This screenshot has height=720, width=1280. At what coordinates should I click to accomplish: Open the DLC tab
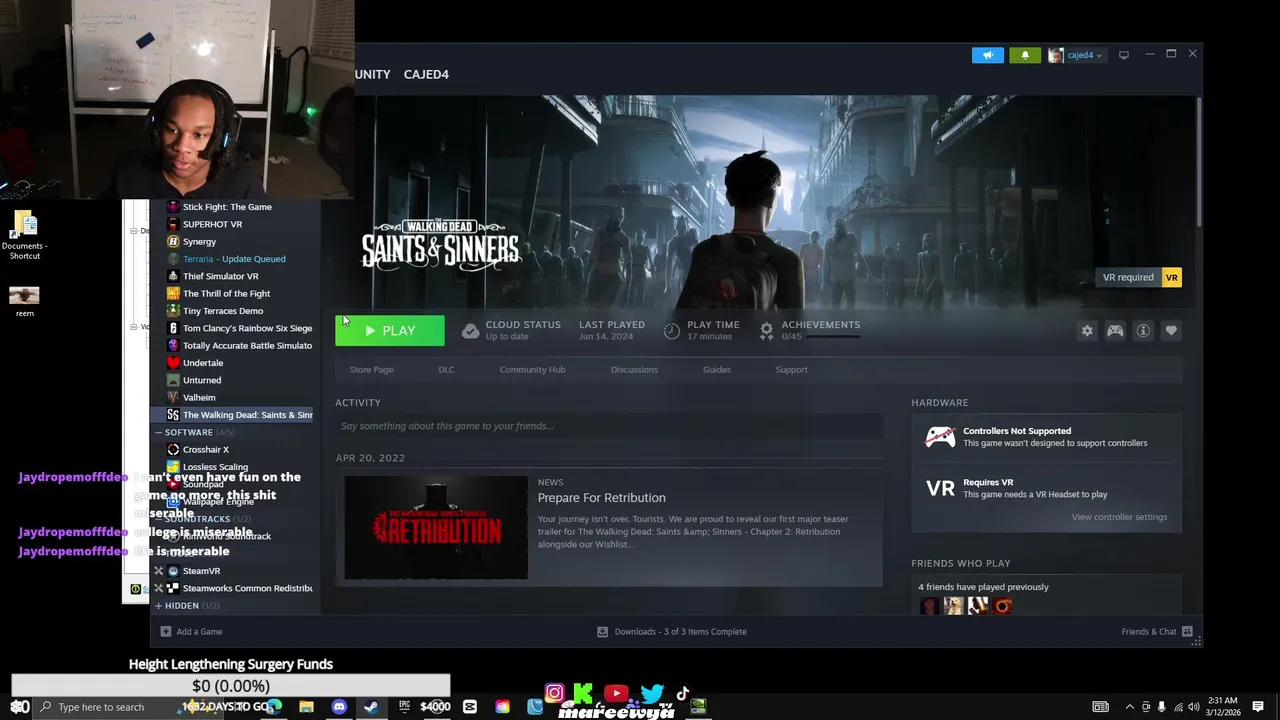tap(446, 370)
